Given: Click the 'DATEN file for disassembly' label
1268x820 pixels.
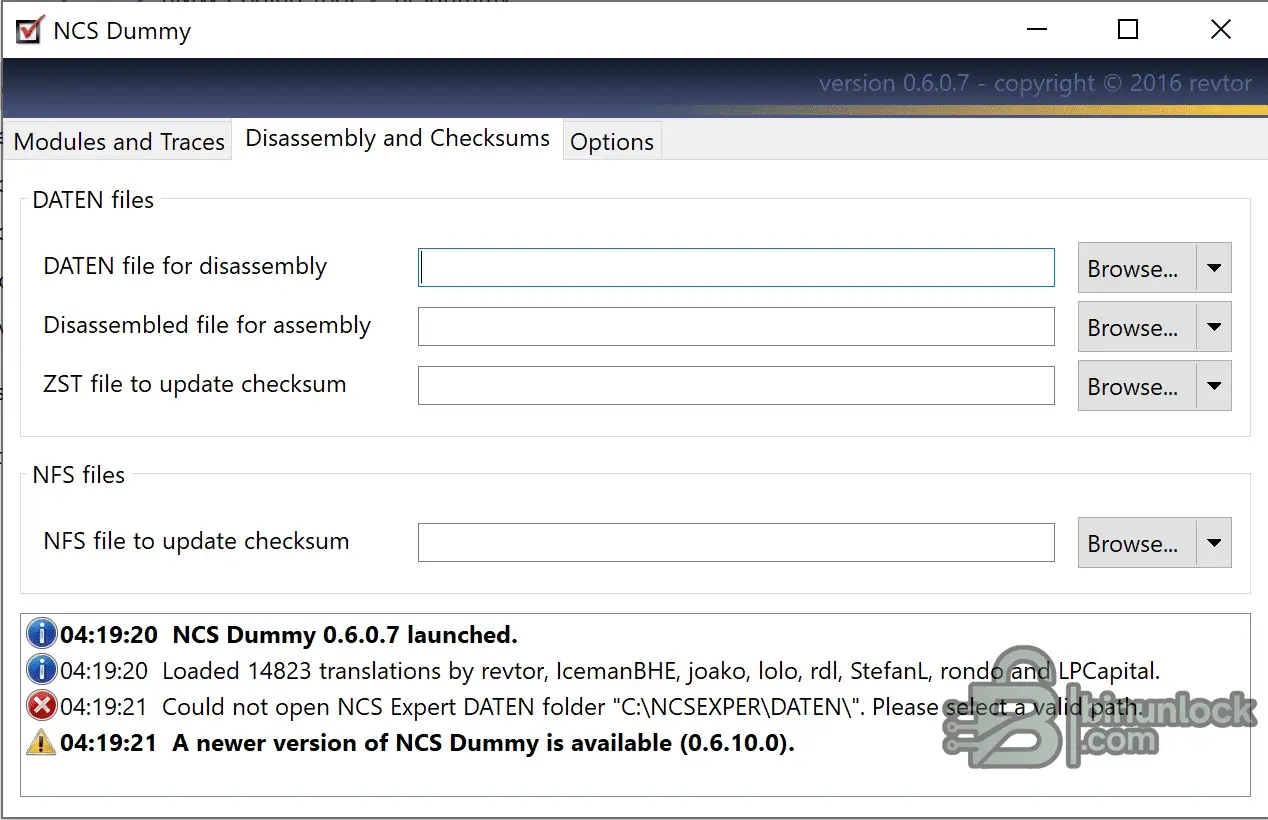Looking at the screenshot, I should [x=185, y=267].
